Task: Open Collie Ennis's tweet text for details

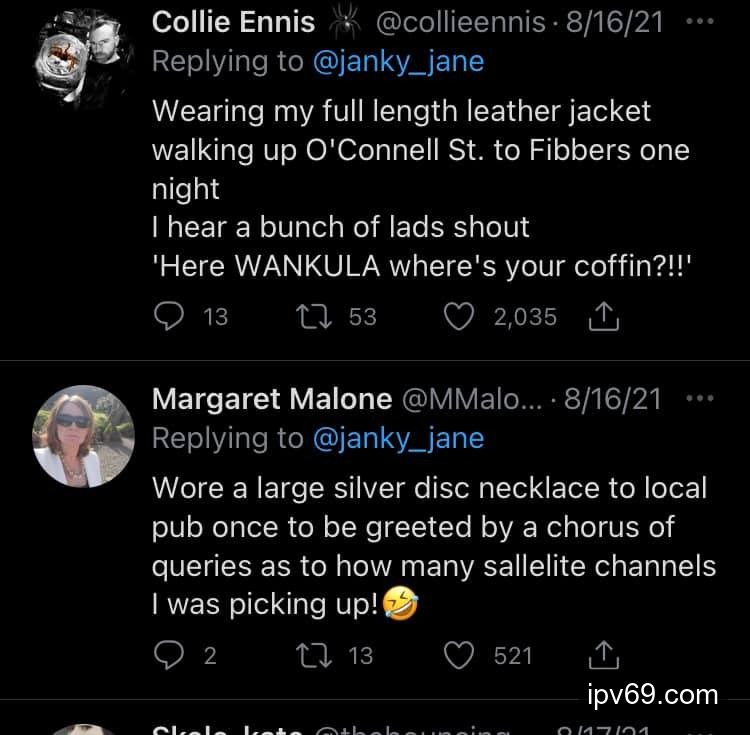Action: coord(420,189)
